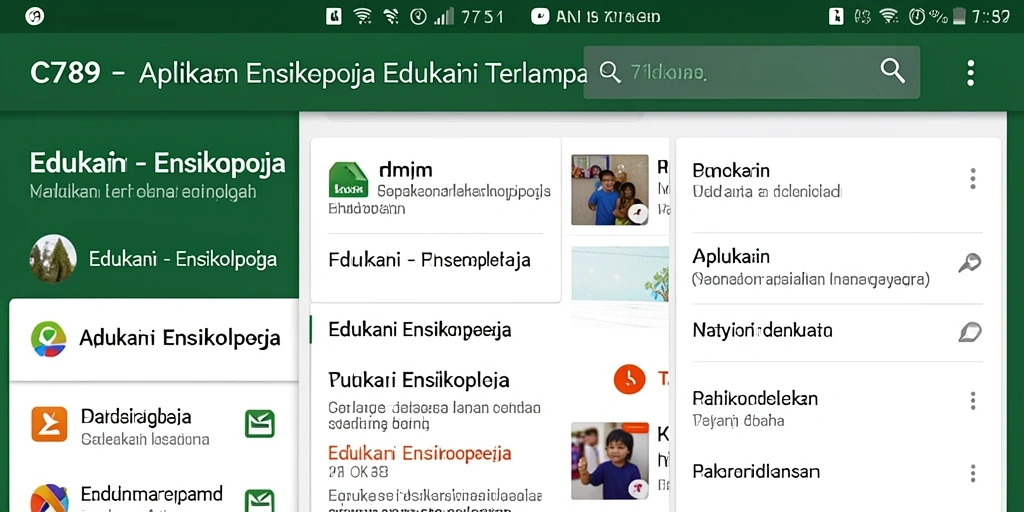
Task: Open the Natyiori denkuata list entry
Action: click(837, 331)
